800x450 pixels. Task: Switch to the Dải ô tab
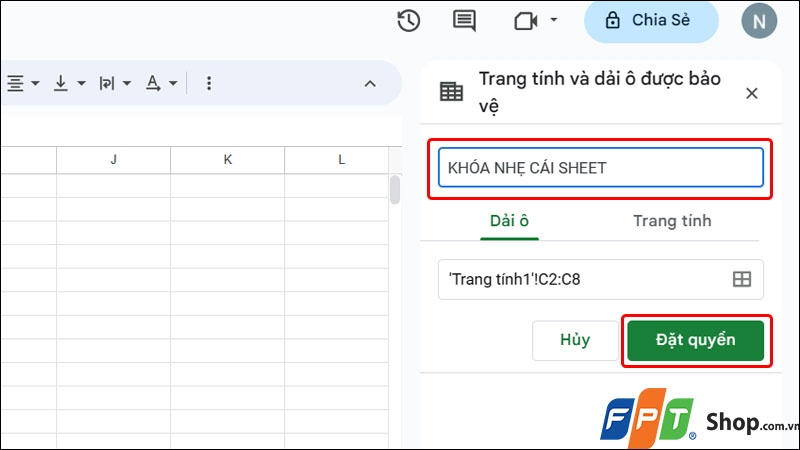509,221
